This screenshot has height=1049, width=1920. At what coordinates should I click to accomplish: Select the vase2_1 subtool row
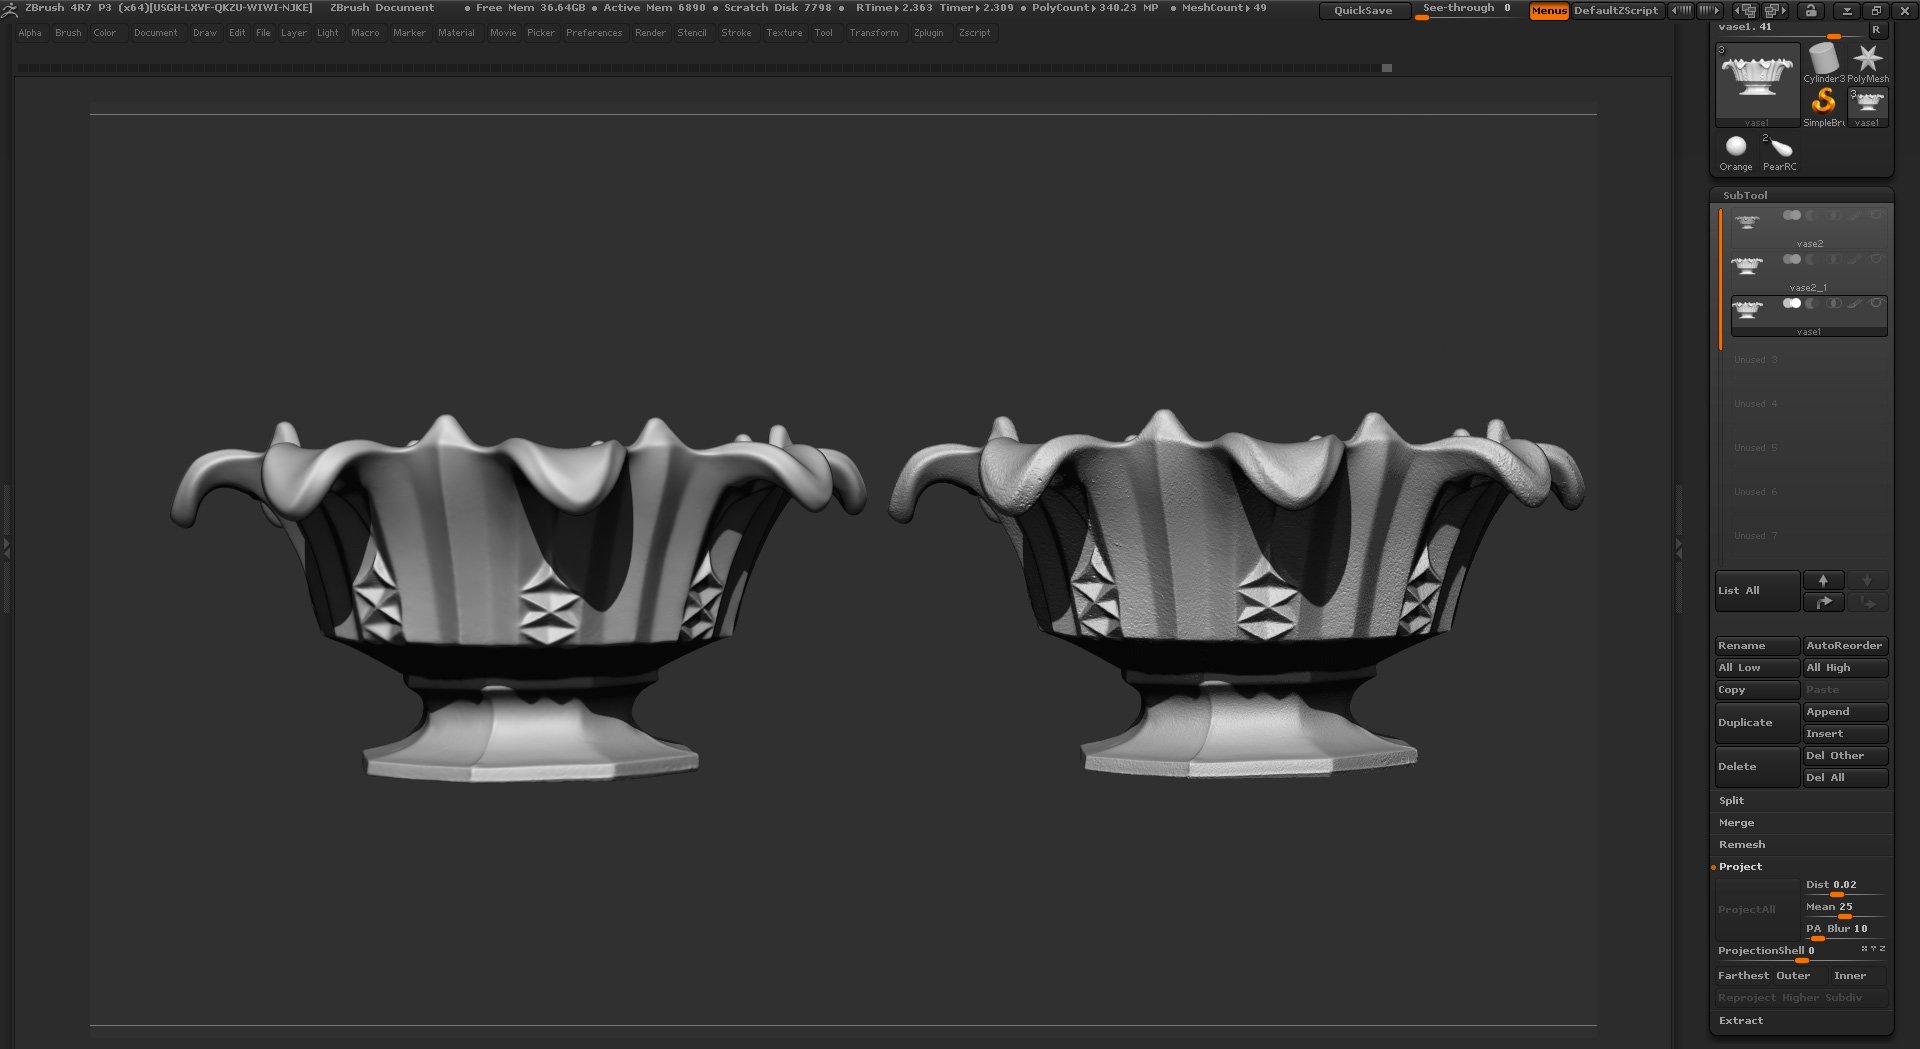[1808, 271]
